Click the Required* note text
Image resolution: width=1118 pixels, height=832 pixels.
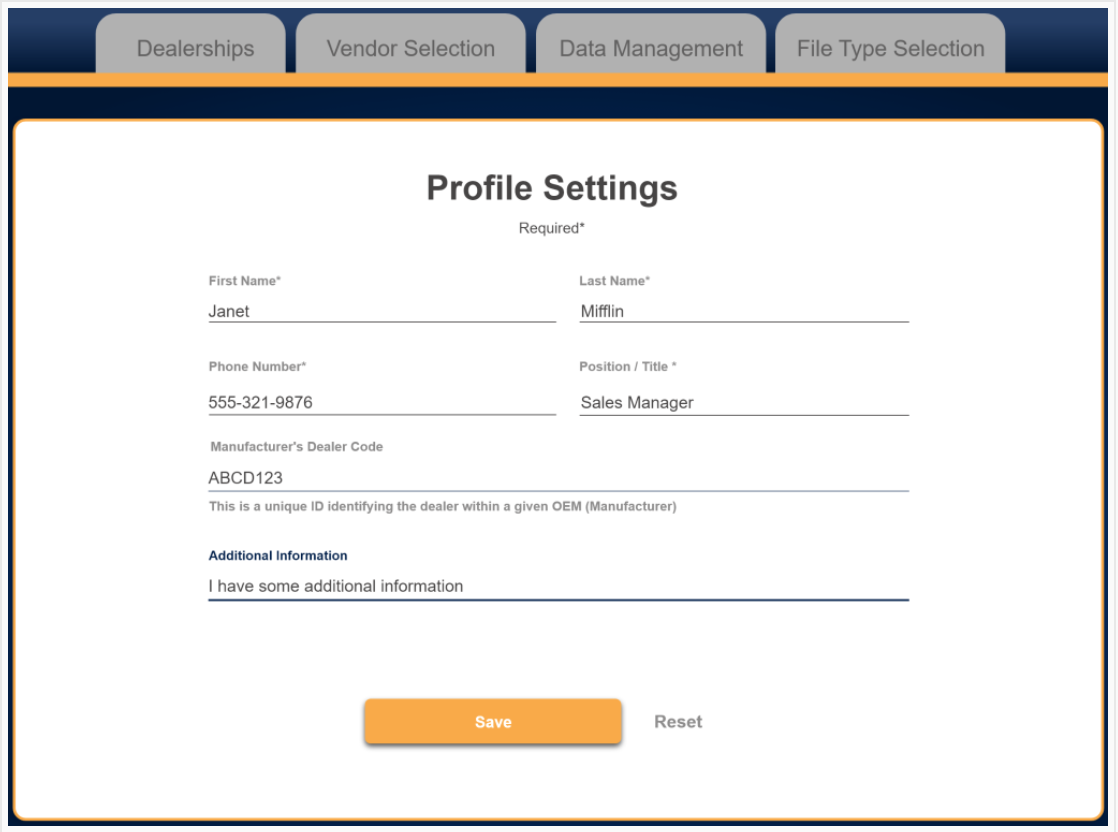pyautogui.click(x=551, y=228)
